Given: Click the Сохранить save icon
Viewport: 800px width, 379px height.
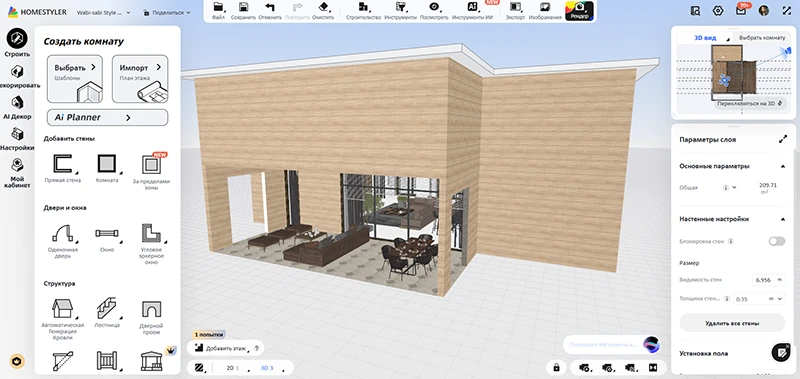Looking at the screenshot, I should point(243,7).
